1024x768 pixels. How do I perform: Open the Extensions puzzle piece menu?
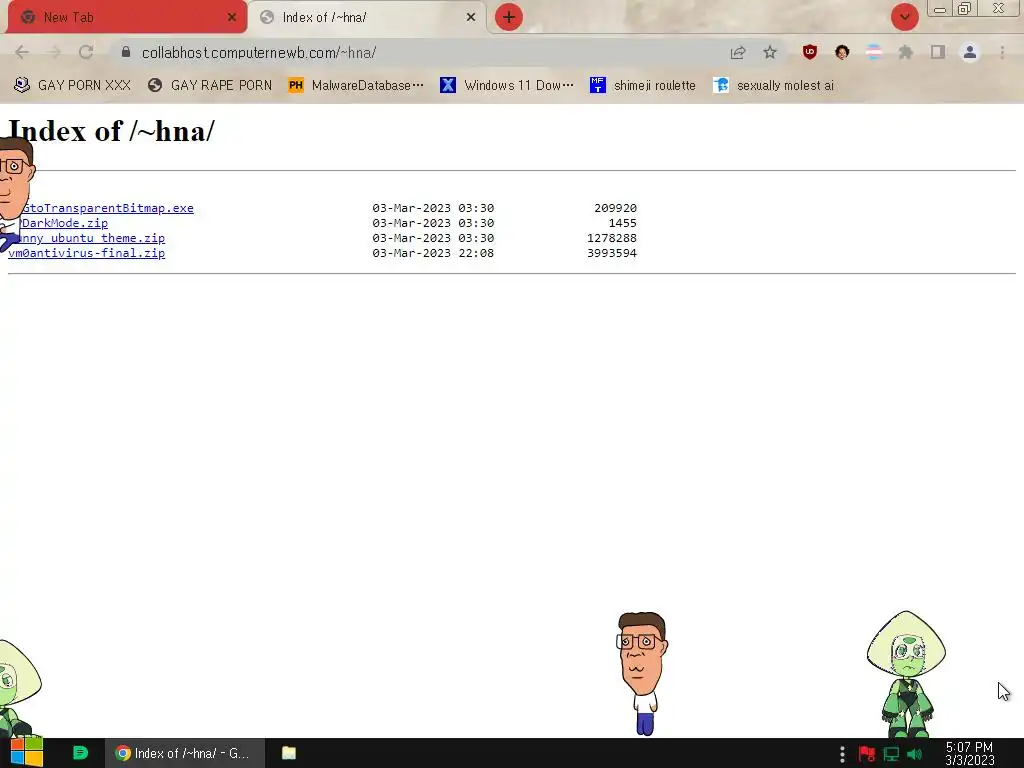[906, 52]
